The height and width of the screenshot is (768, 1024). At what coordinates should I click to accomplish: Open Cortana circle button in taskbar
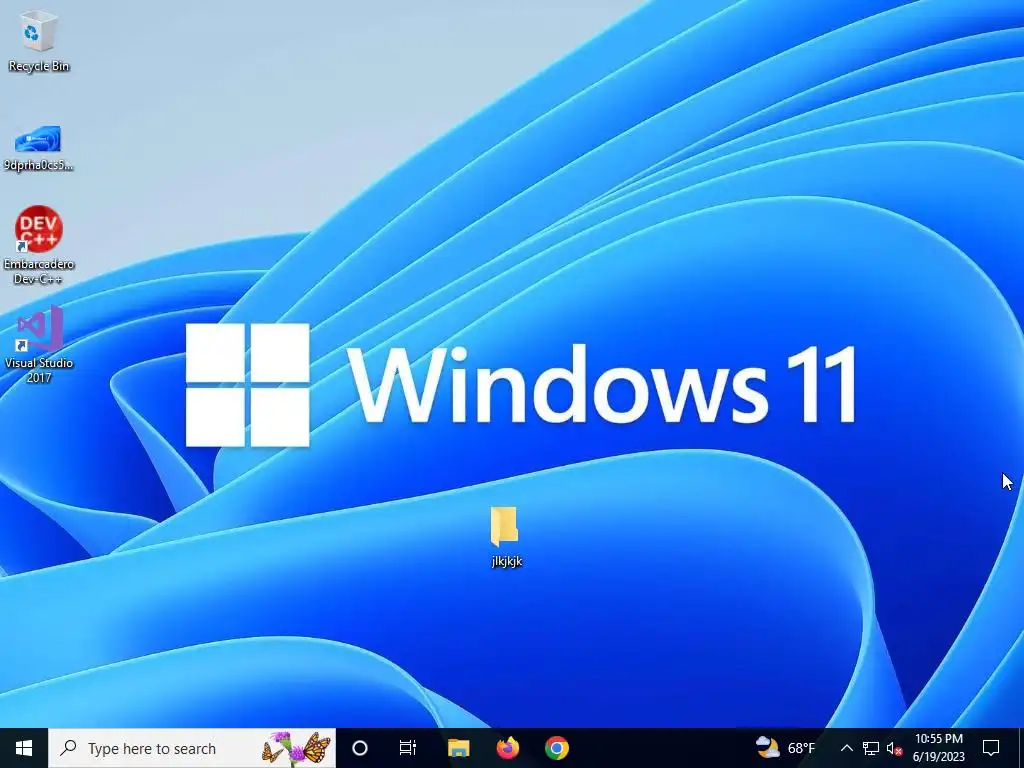click(360, 748)
